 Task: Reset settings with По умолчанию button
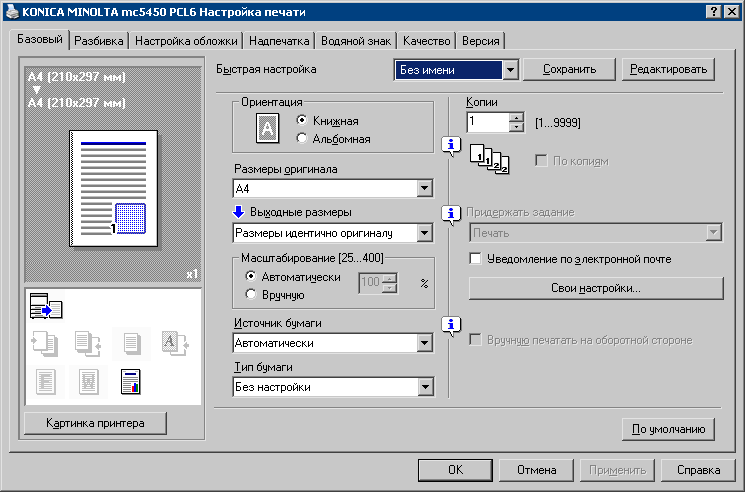[668, 429]
